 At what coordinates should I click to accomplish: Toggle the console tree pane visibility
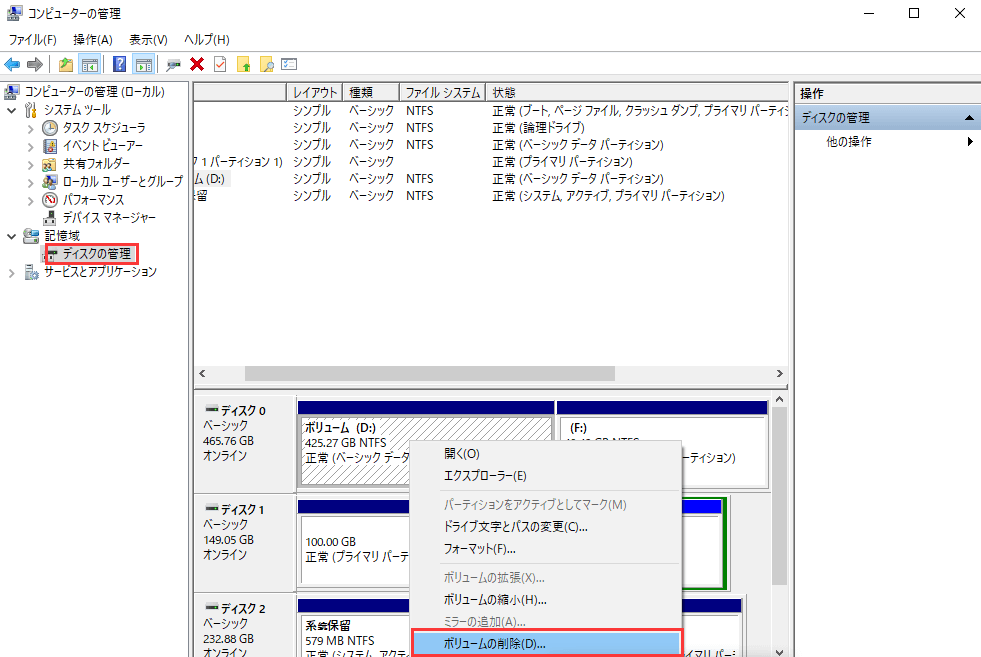coord(90,64)
